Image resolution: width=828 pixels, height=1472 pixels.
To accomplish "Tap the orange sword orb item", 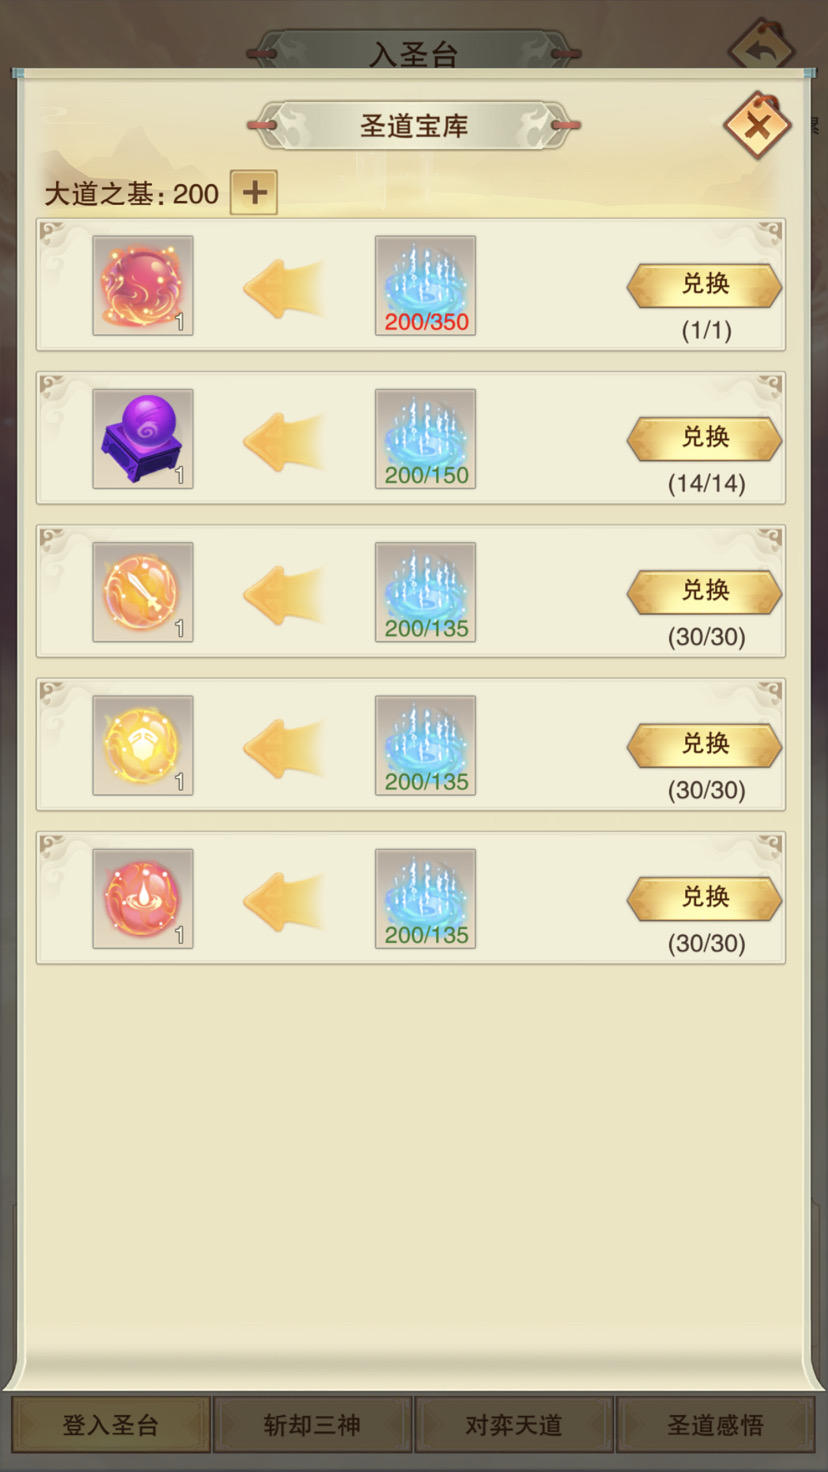I will 143,591.
